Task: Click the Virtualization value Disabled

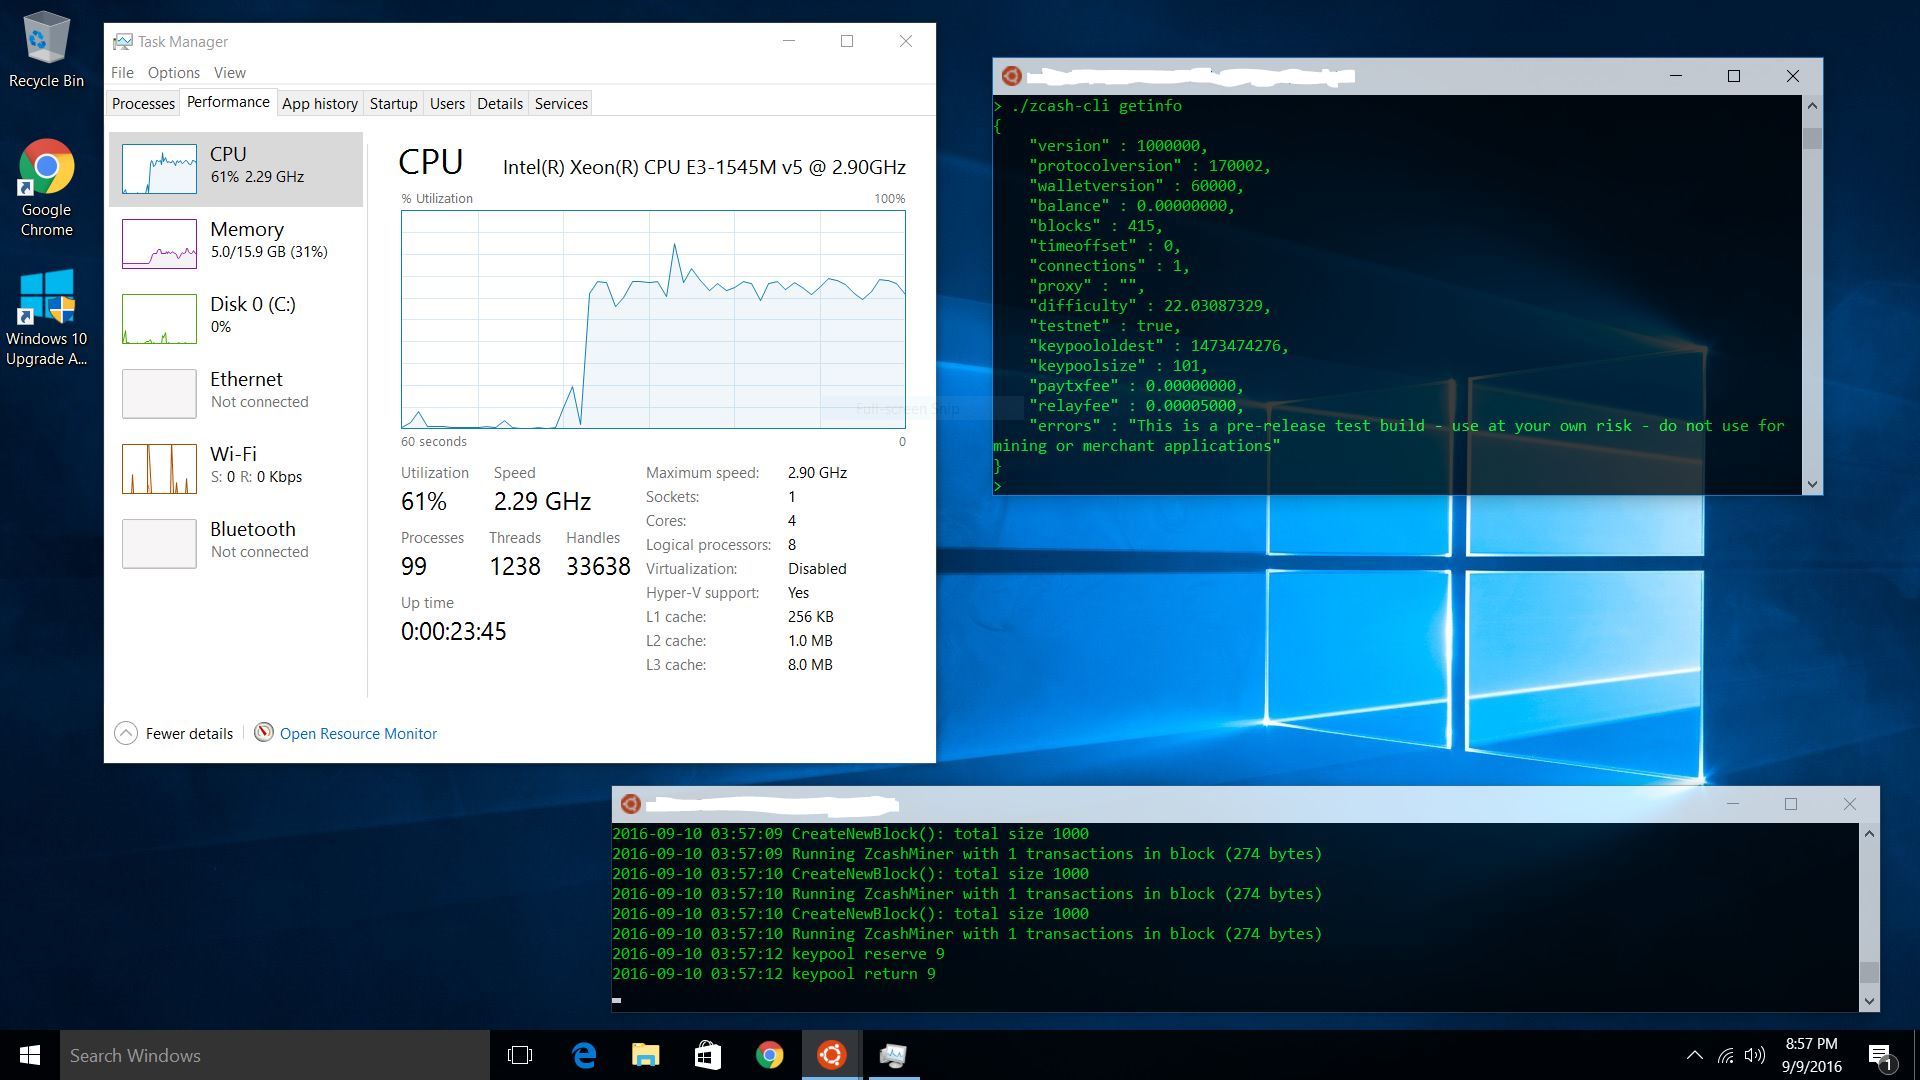Action: tap(817, 569)
